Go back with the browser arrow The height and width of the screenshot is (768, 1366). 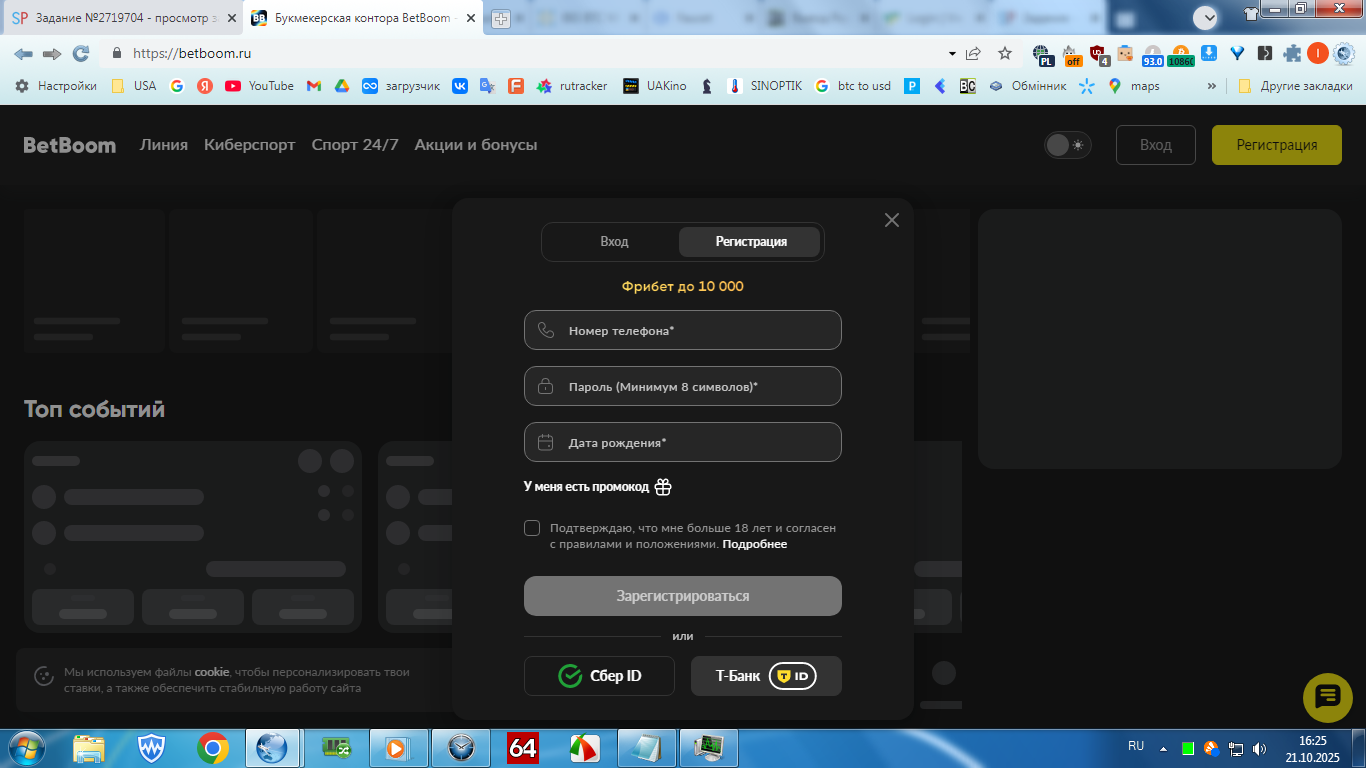23,54
